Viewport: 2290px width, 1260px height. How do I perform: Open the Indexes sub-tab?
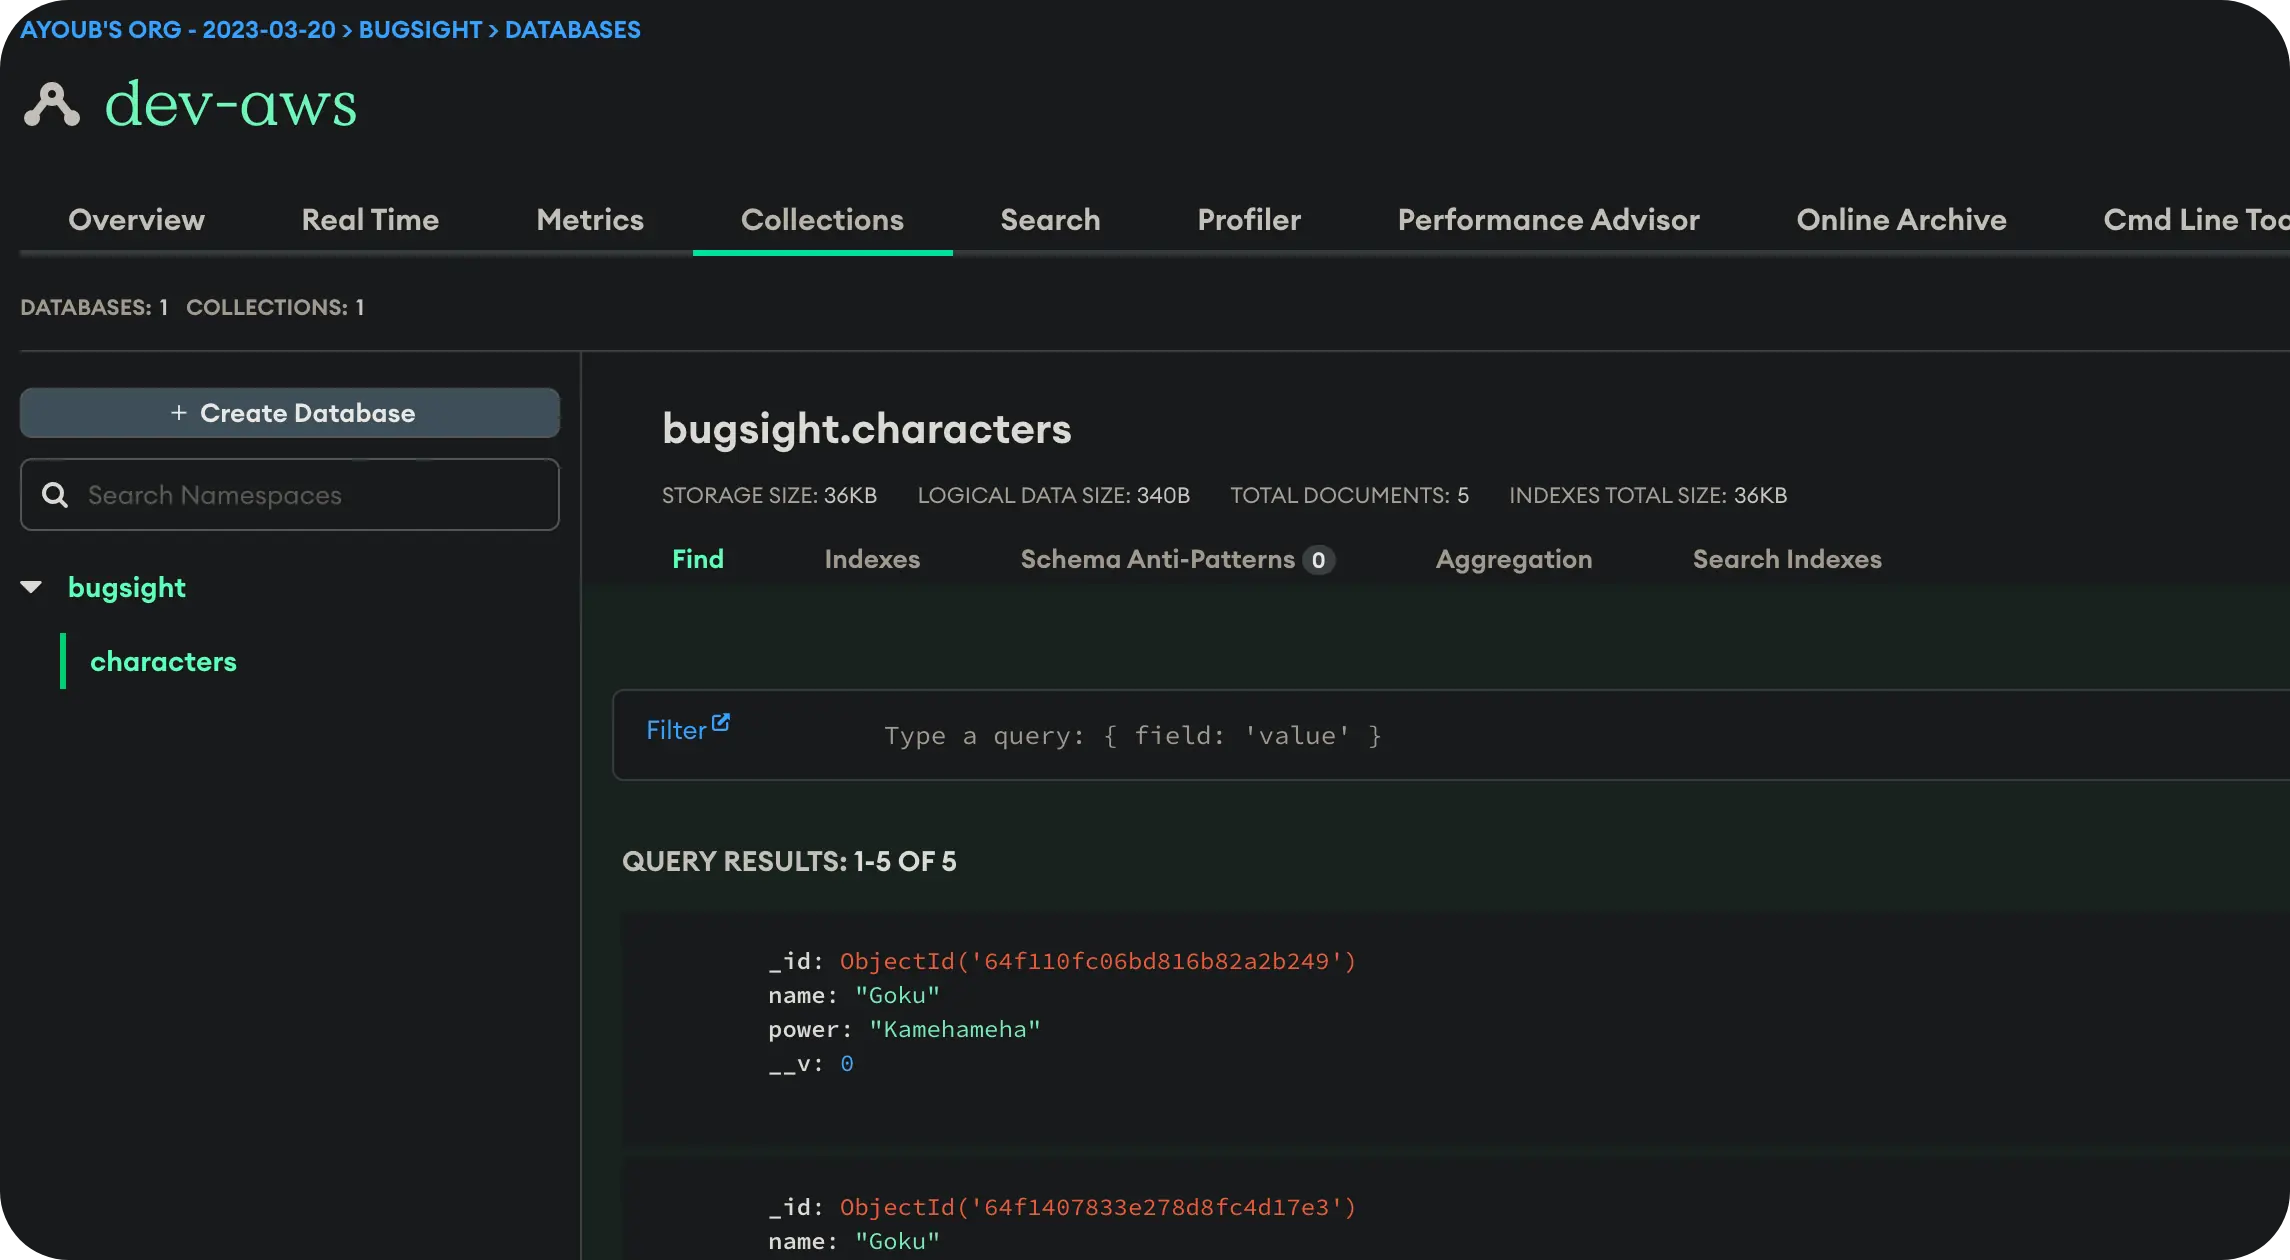tap(872, 559)
